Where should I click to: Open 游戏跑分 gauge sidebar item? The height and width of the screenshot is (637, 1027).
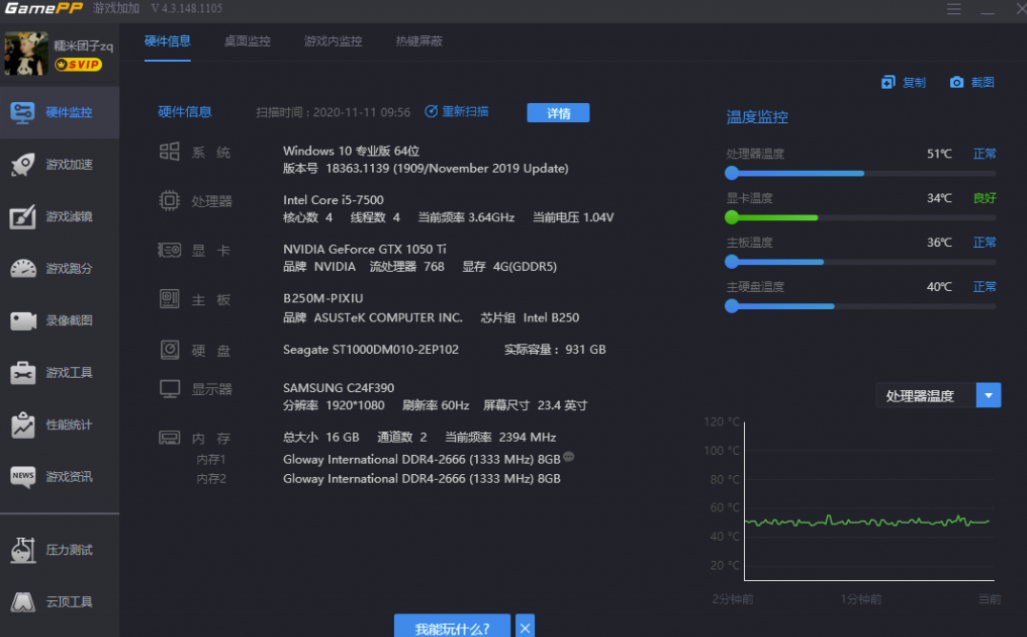click(60, 268)
